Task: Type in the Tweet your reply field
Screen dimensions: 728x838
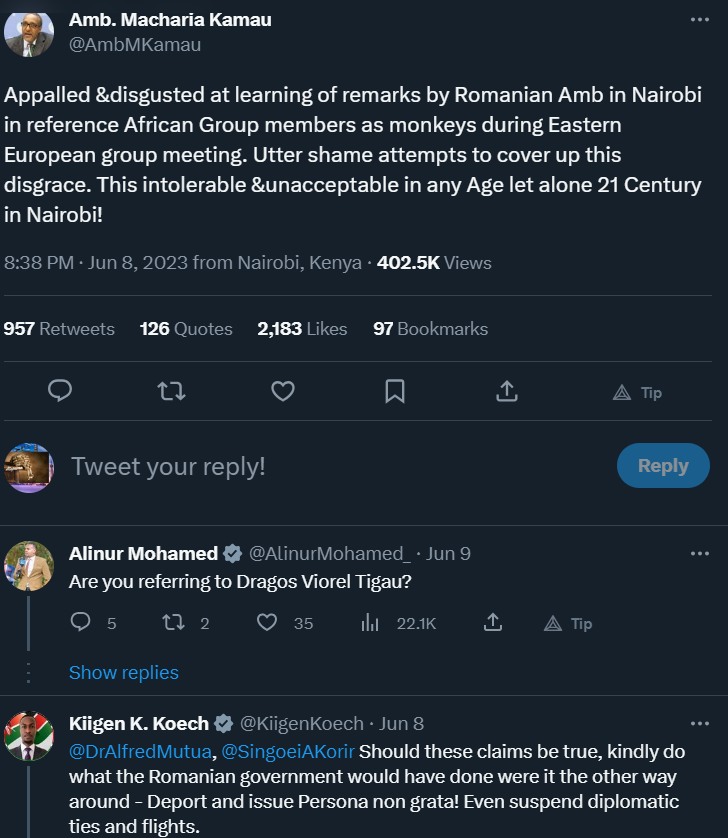Action: pyautogui.click(x=330, y=466)
